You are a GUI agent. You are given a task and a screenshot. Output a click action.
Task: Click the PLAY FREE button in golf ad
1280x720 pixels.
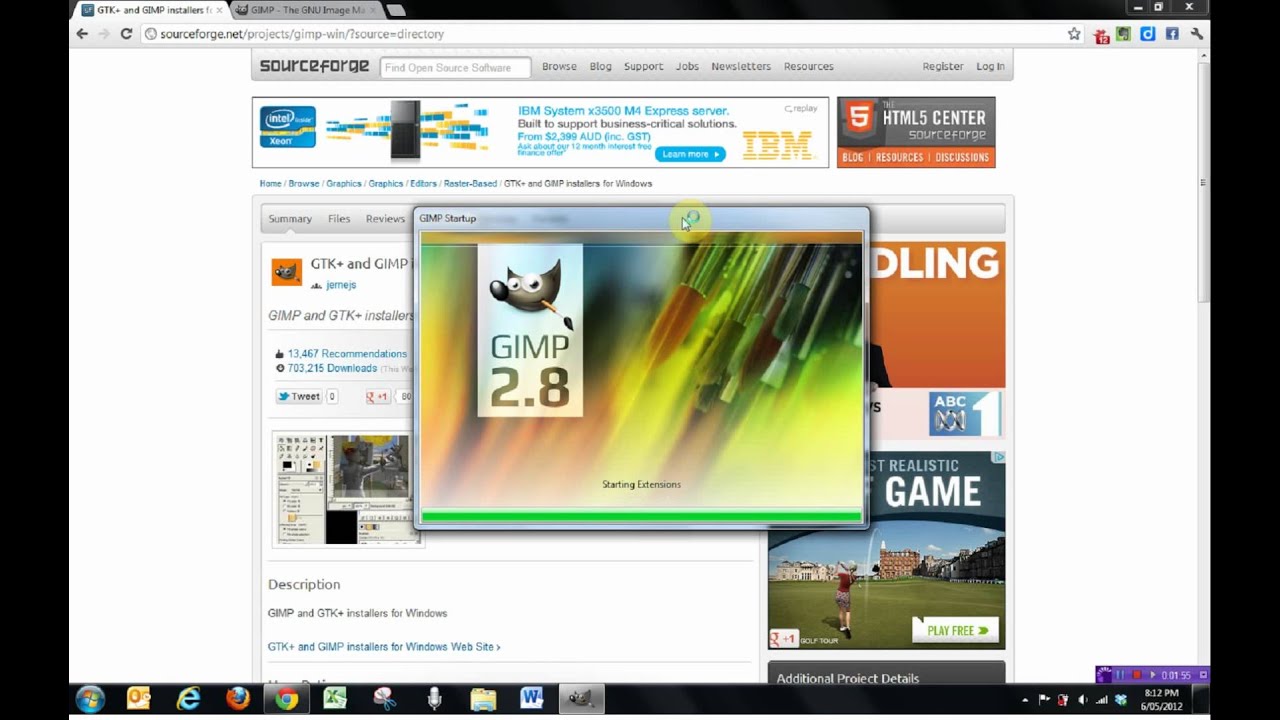pyautogui.click(x=955, y=630)
